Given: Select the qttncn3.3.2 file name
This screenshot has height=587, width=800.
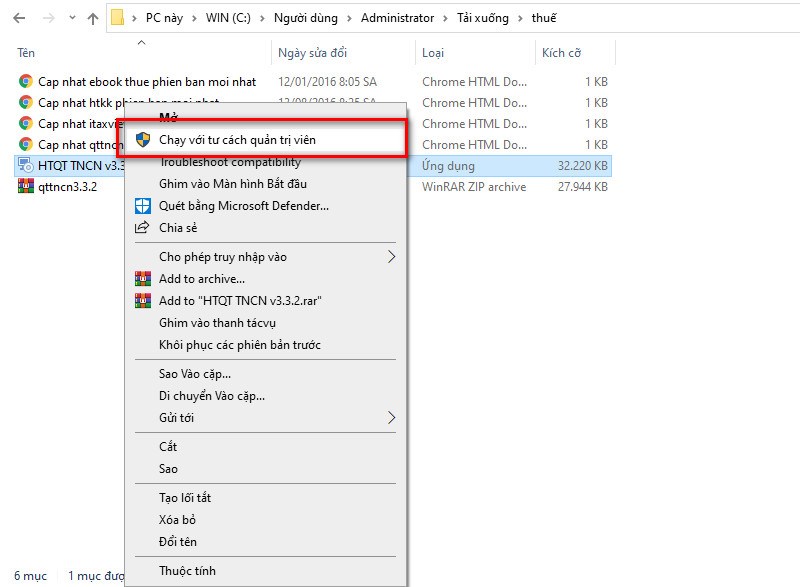Looking at the screenshot, I should click(x=67, y=187).
